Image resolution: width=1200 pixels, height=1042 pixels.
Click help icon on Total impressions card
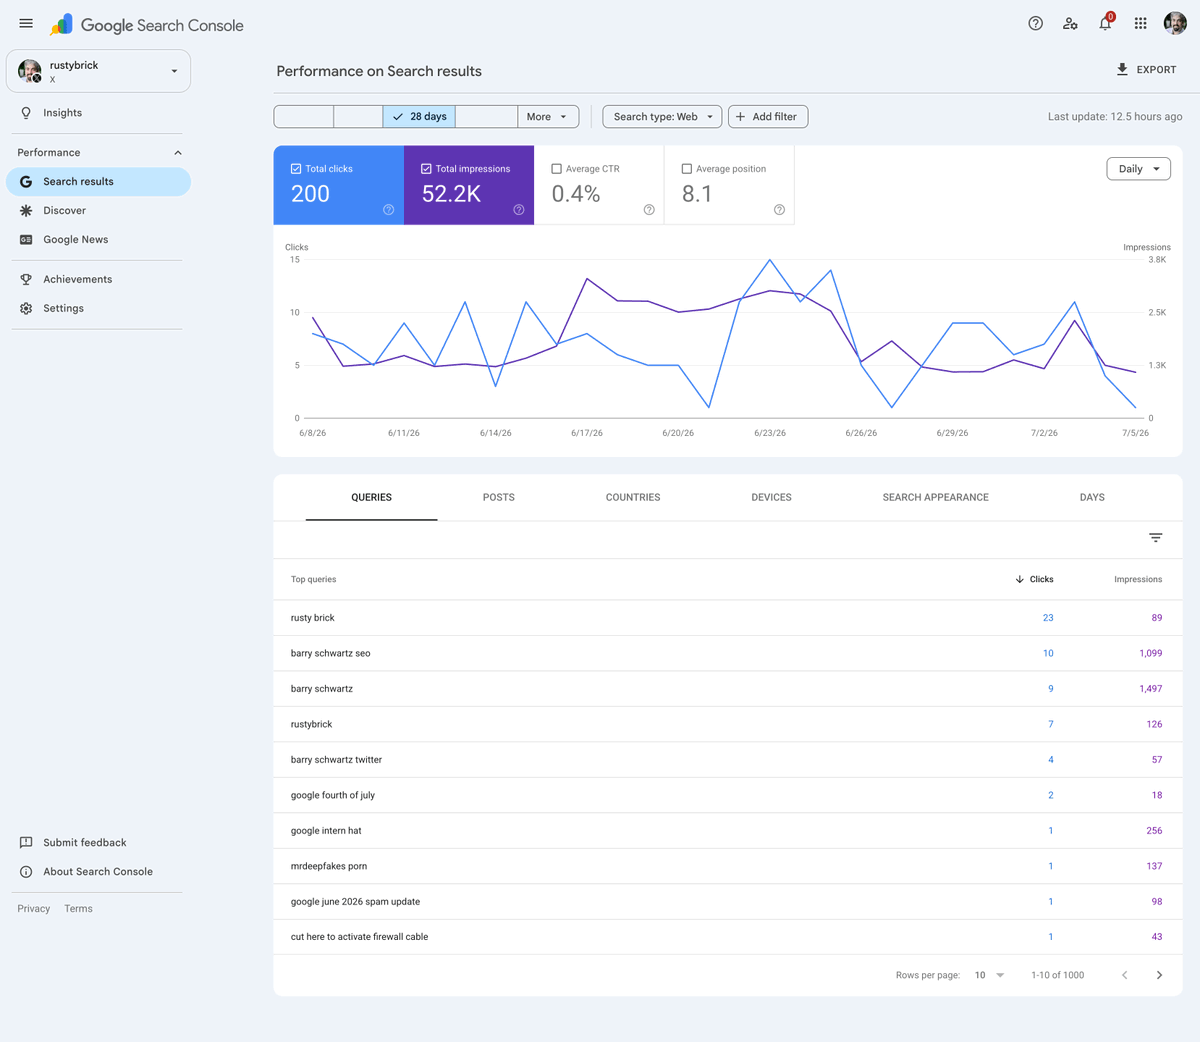(519, 210)
